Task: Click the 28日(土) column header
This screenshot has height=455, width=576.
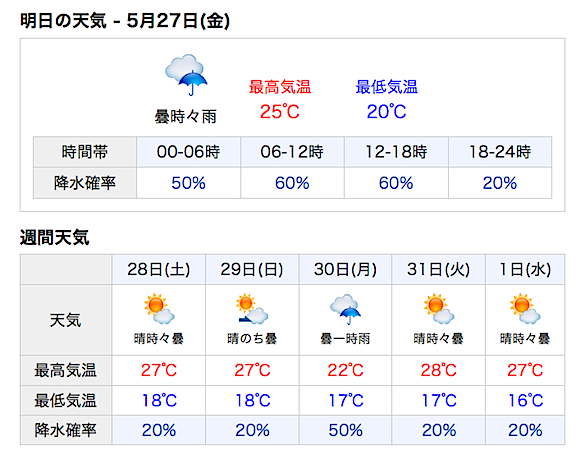Action: [159, 269]
